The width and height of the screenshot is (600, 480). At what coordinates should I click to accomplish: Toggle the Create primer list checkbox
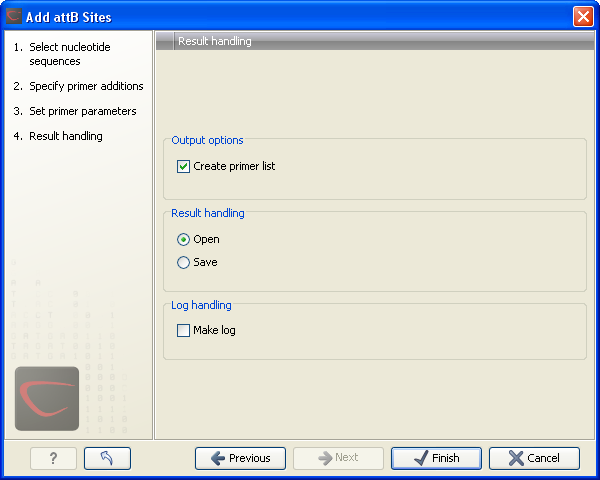[x=183, y=166]
